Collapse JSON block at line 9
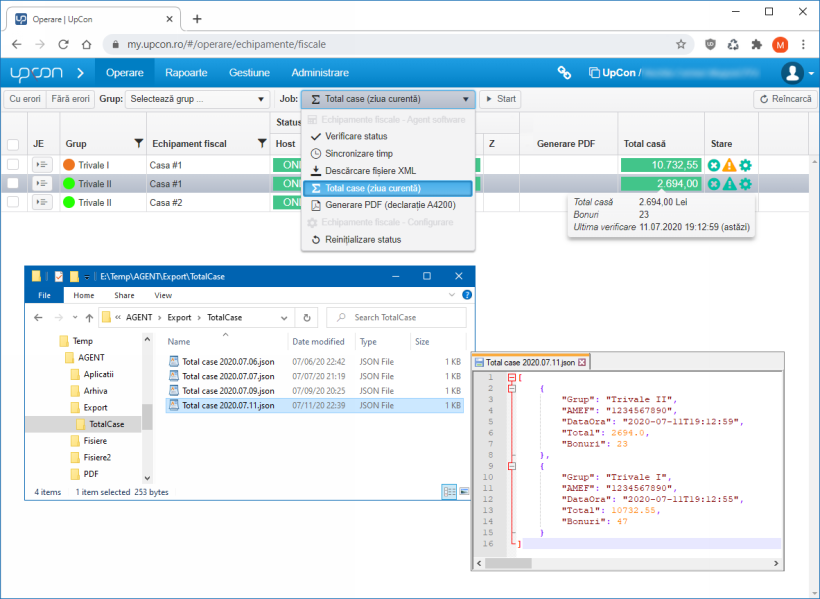The width and height of the screenshot is (820, 599). click(512, 466)
